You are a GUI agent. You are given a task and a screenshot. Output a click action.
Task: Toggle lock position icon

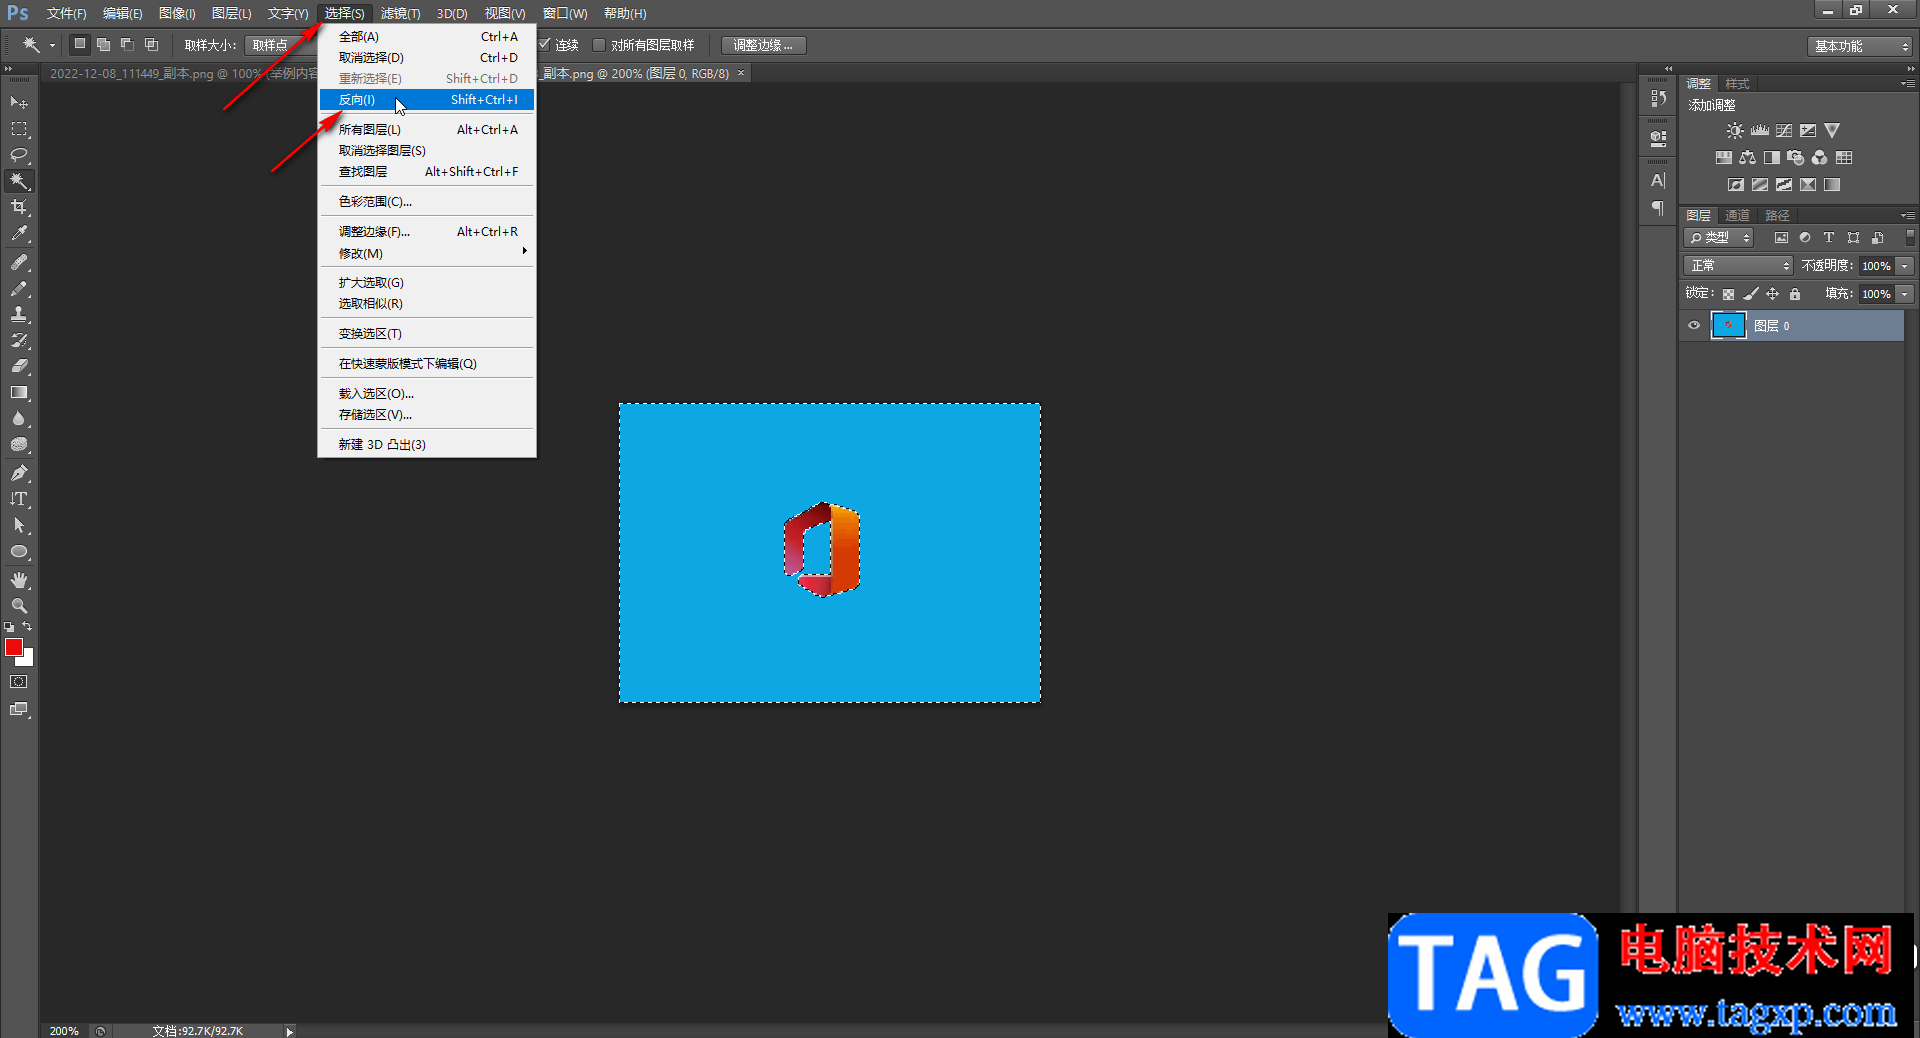pos(1773,294)
